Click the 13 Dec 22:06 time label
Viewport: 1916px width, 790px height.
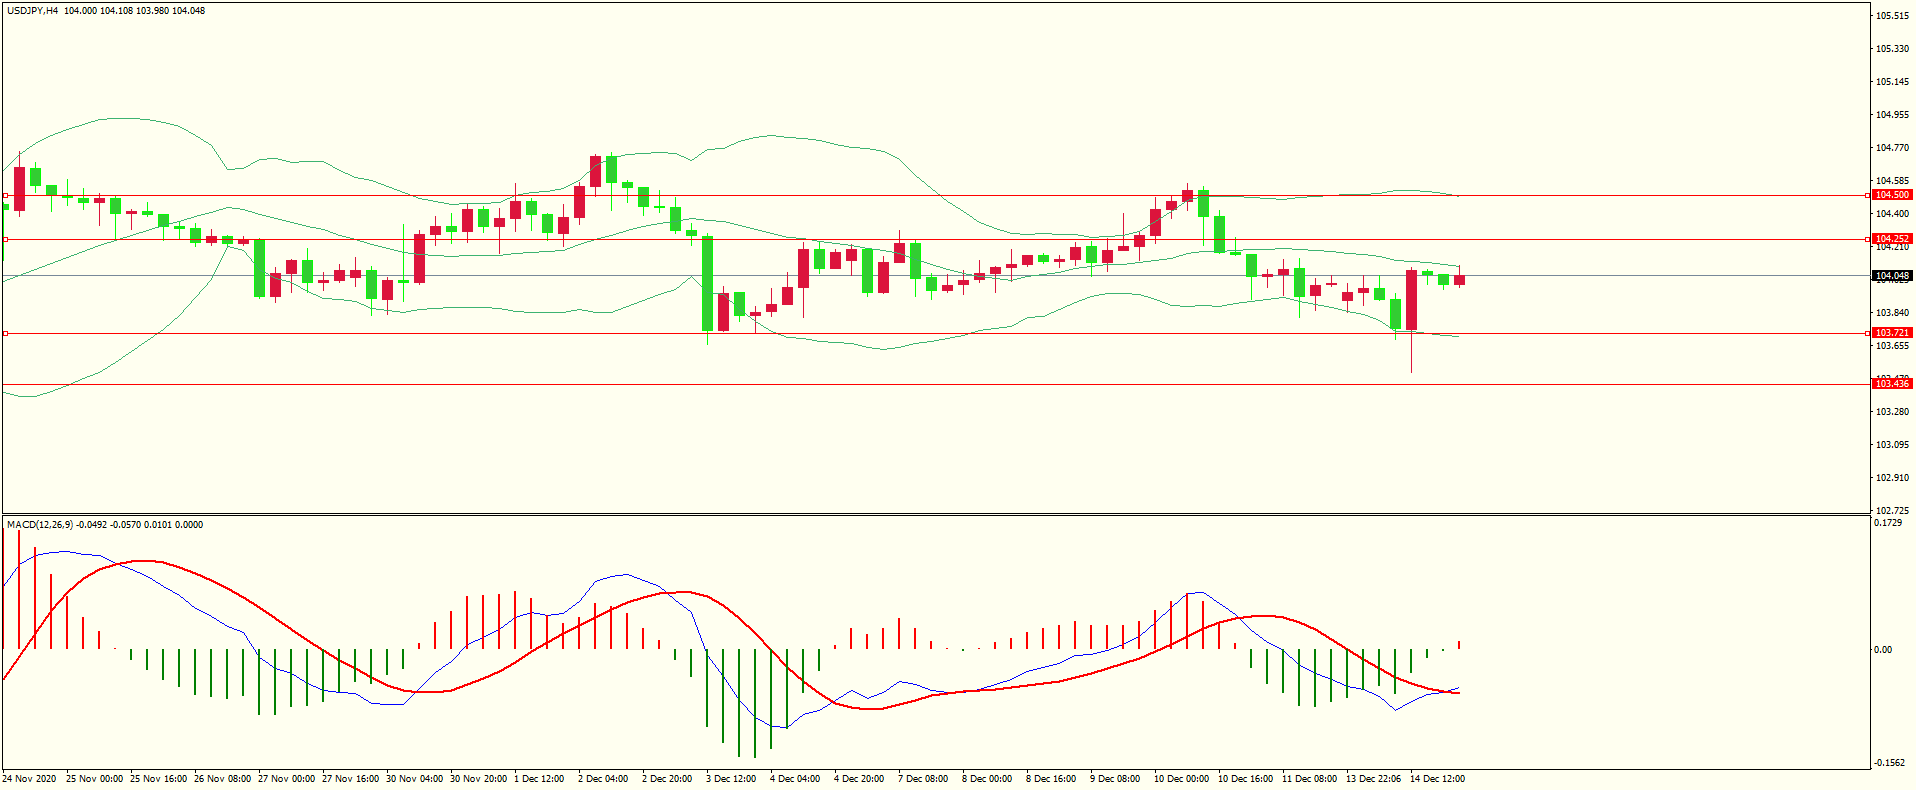[x=1374, y=779]
